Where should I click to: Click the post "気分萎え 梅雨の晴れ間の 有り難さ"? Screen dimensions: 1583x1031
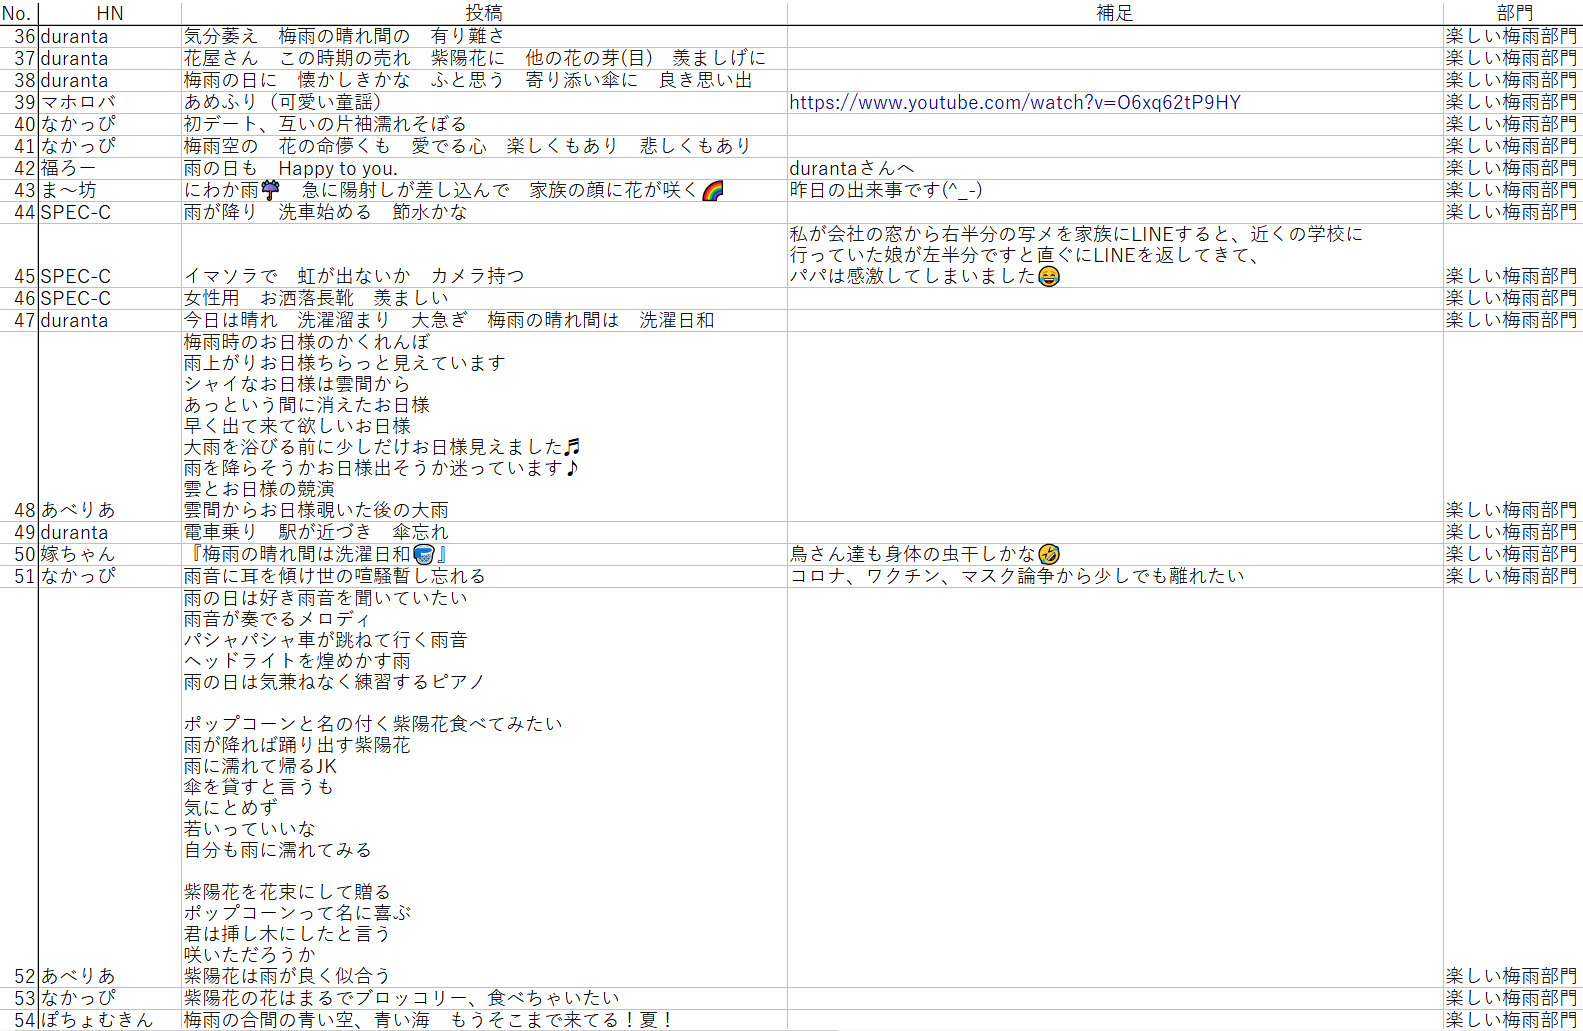click(344, 36)
